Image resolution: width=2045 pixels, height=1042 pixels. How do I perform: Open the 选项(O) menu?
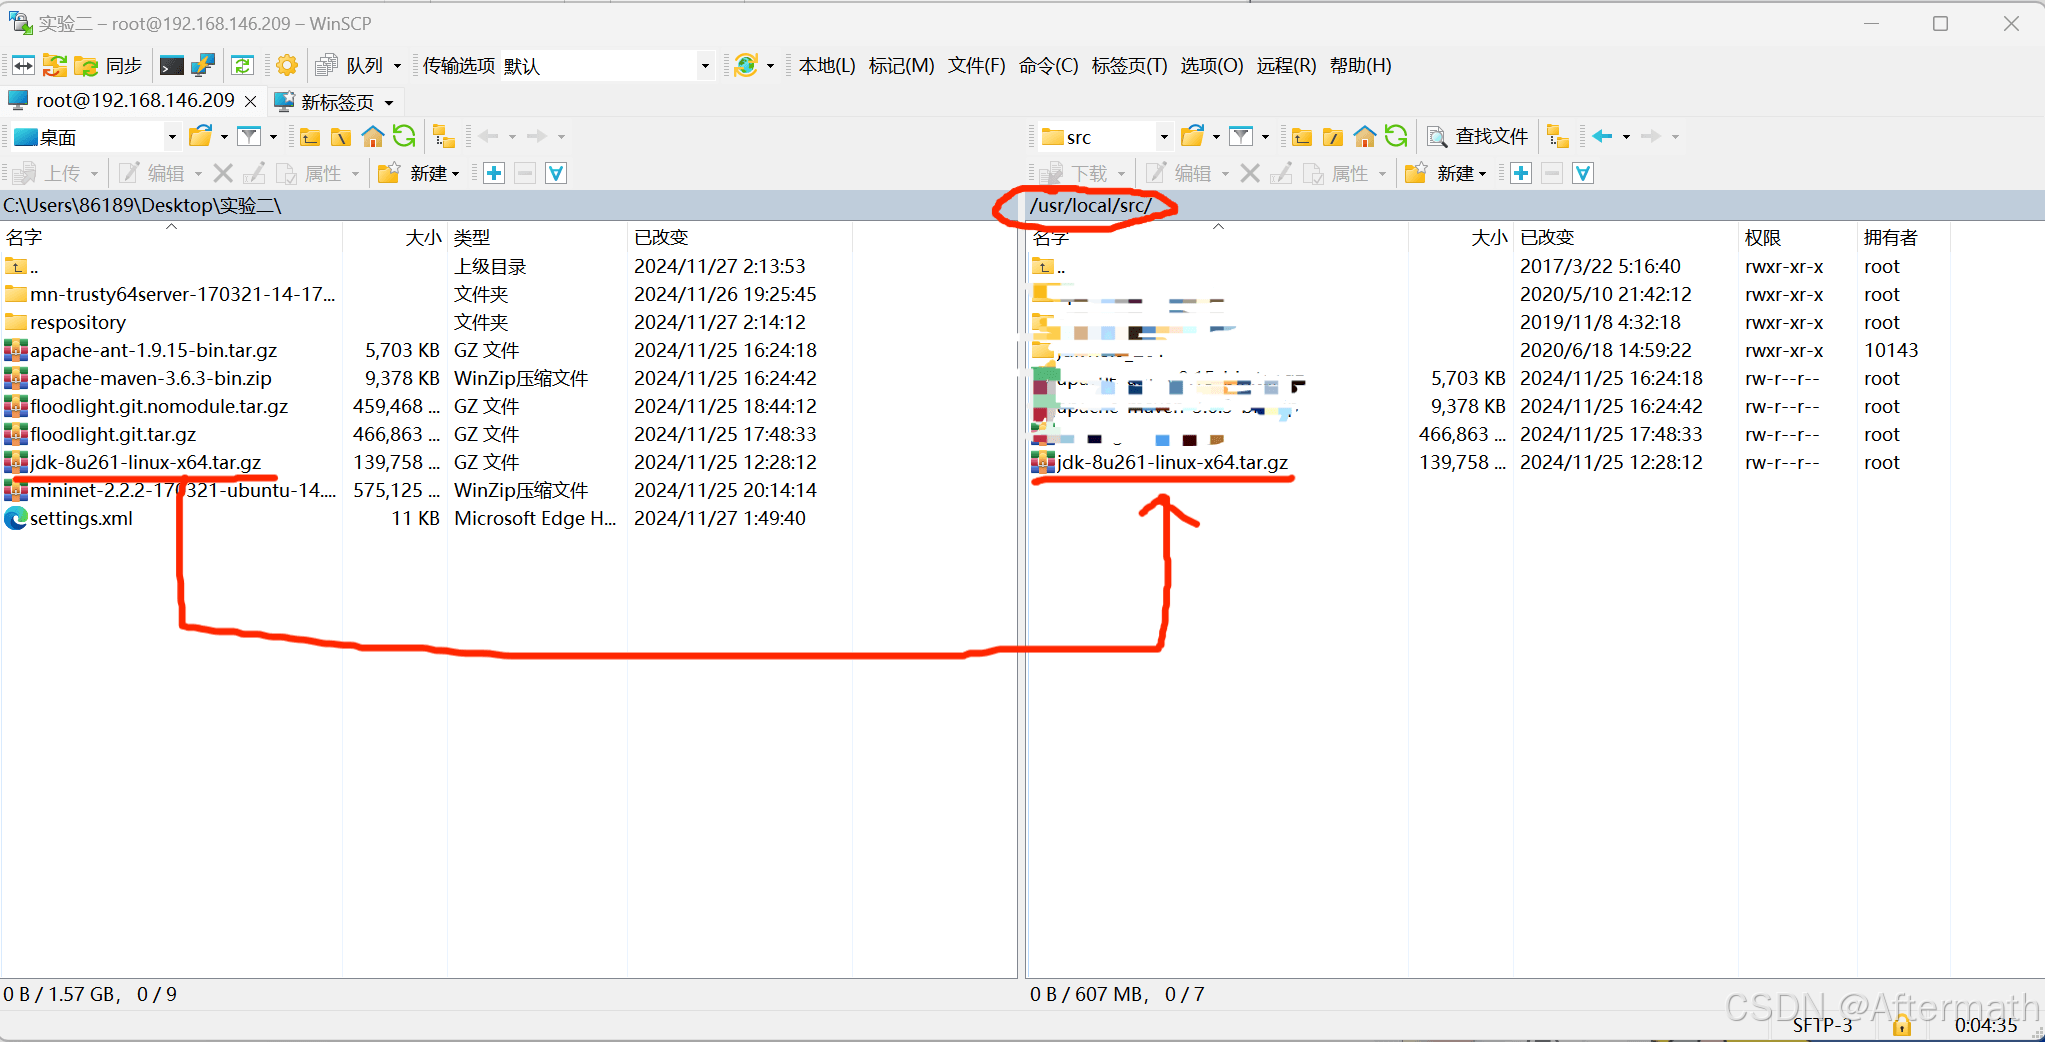click(x=1211, y=66)
